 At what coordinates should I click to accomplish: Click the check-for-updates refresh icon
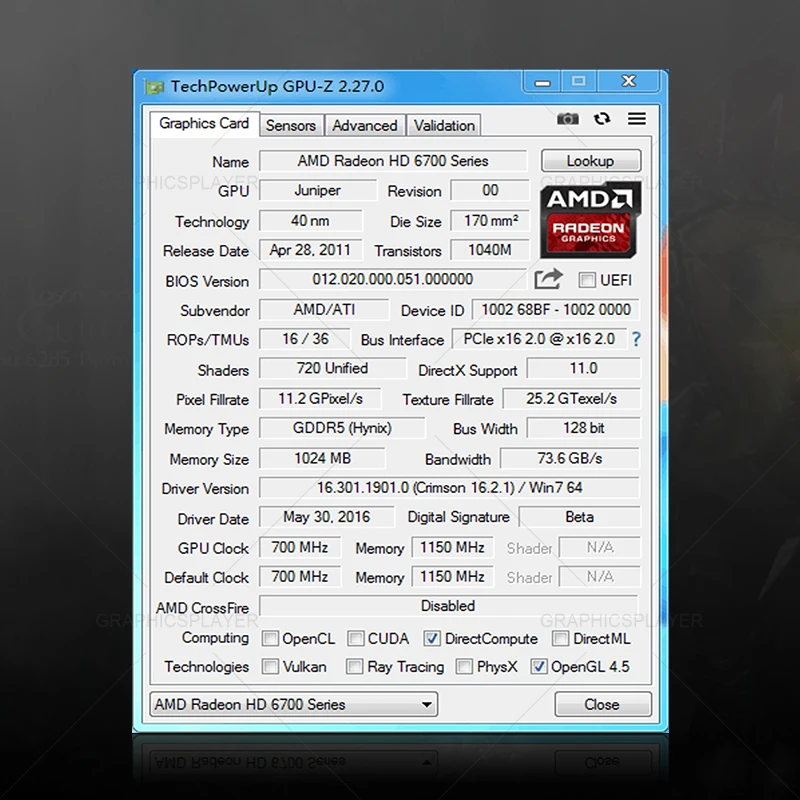coord(601,118)
